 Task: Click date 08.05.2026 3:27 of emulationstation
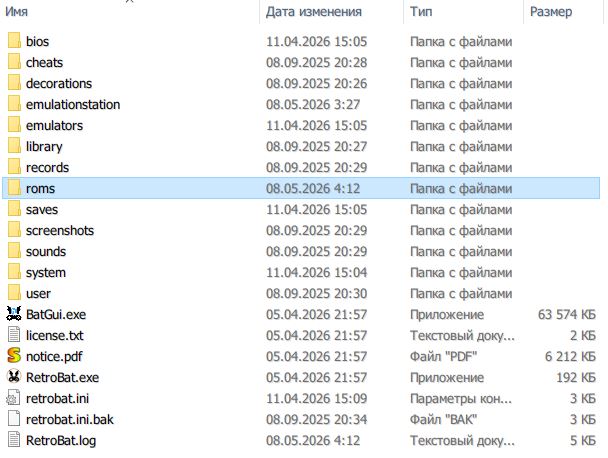click(313, 104)
